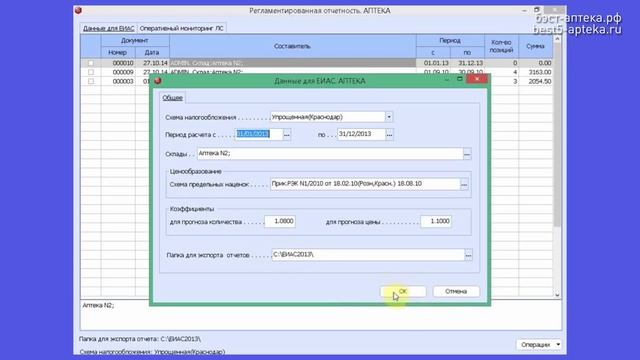The width and height of the screenshot is (640, 360).
Task: Select the period end cell 31.12.13
Action: (x=467, y=63)
